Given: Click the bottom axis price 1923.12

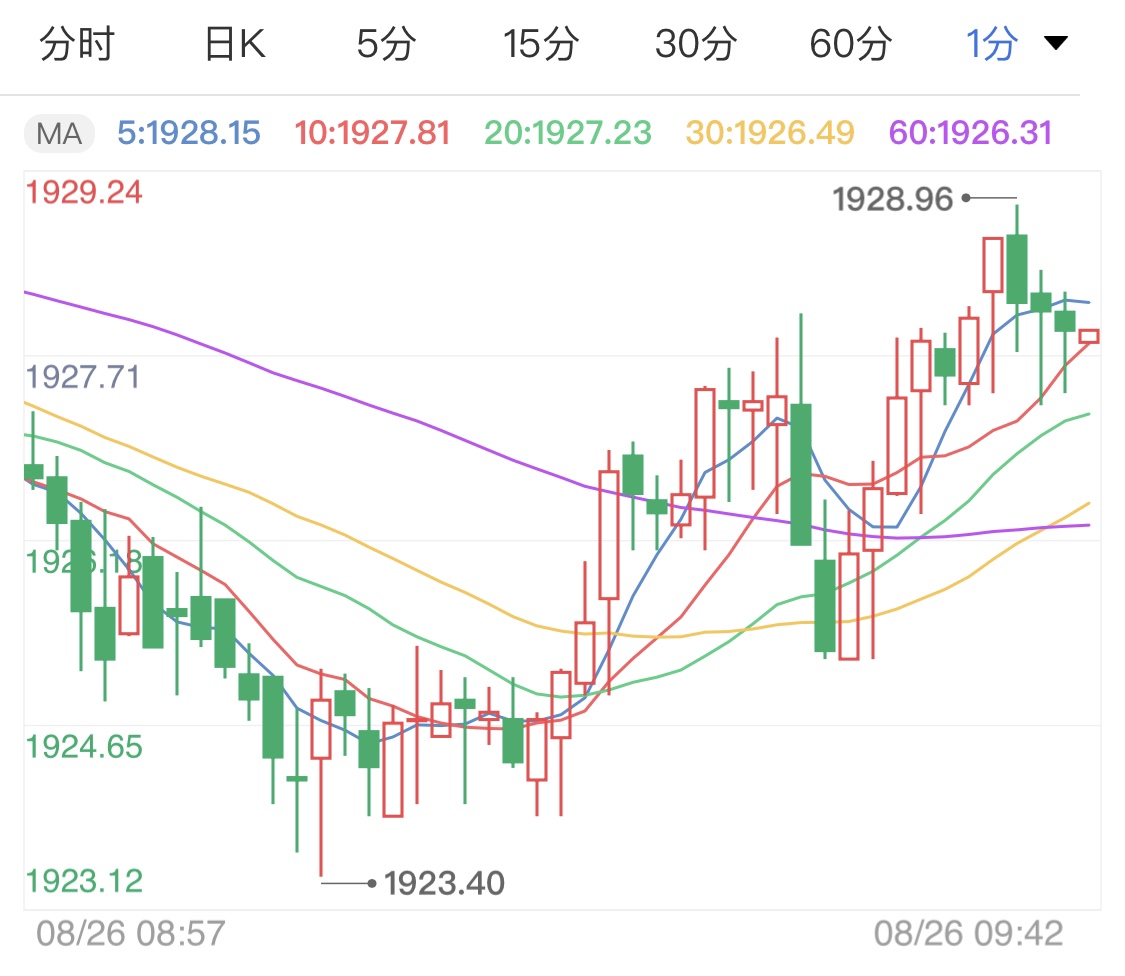Looking at the screenshot, I should (84, 881).
